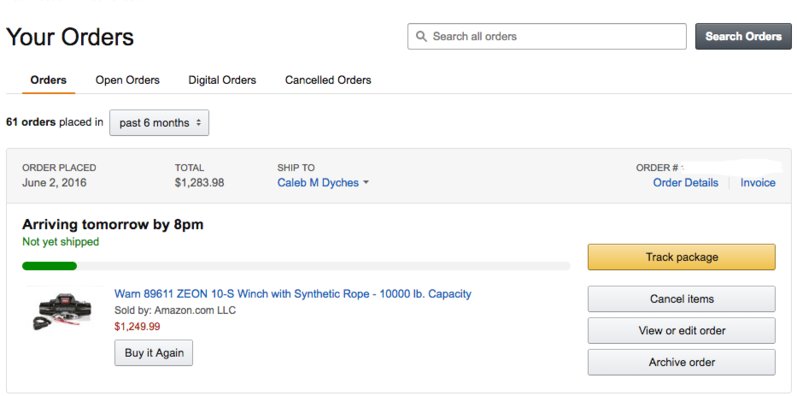Image resolution: width=797 pixels, height=396 pixels.
Task: Open the past 6 months dropdown
Action: point(159,123)
